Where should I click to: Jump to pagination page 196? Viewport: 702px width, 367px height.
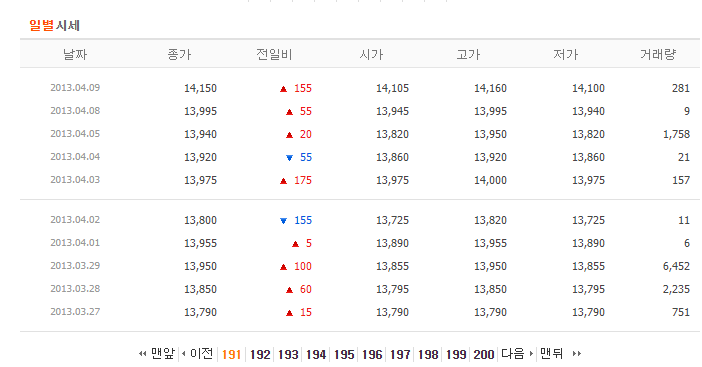point(372,354)
